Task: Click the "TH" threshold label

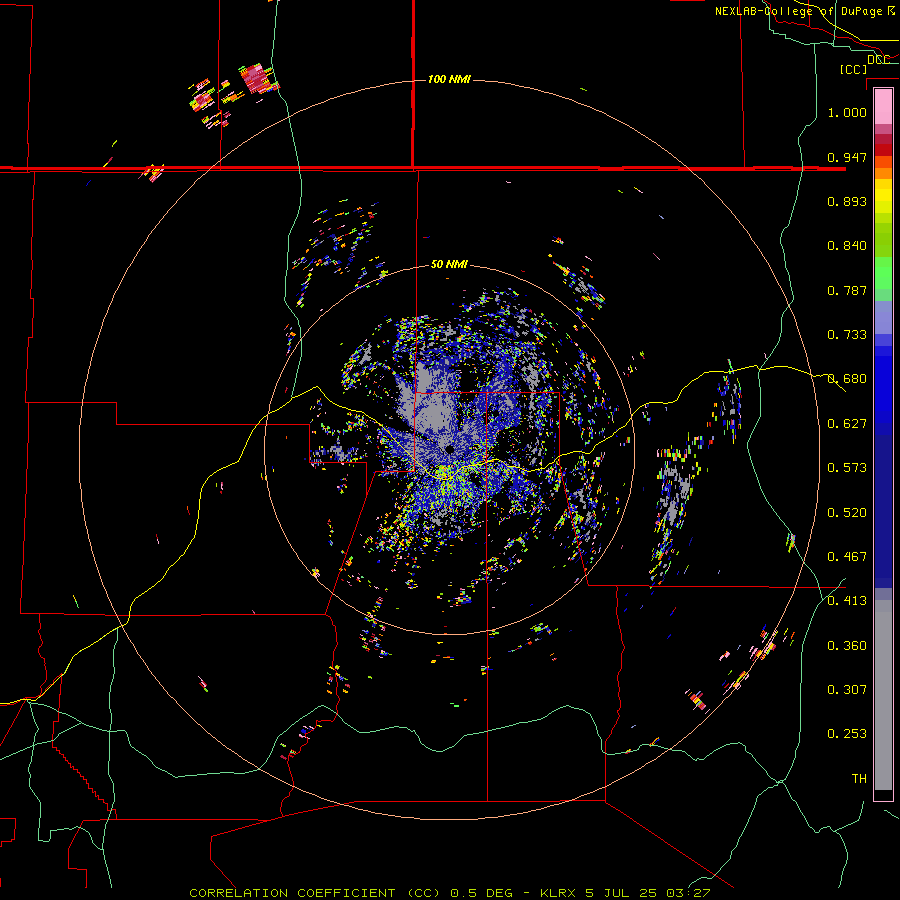Action: [859, 779]
